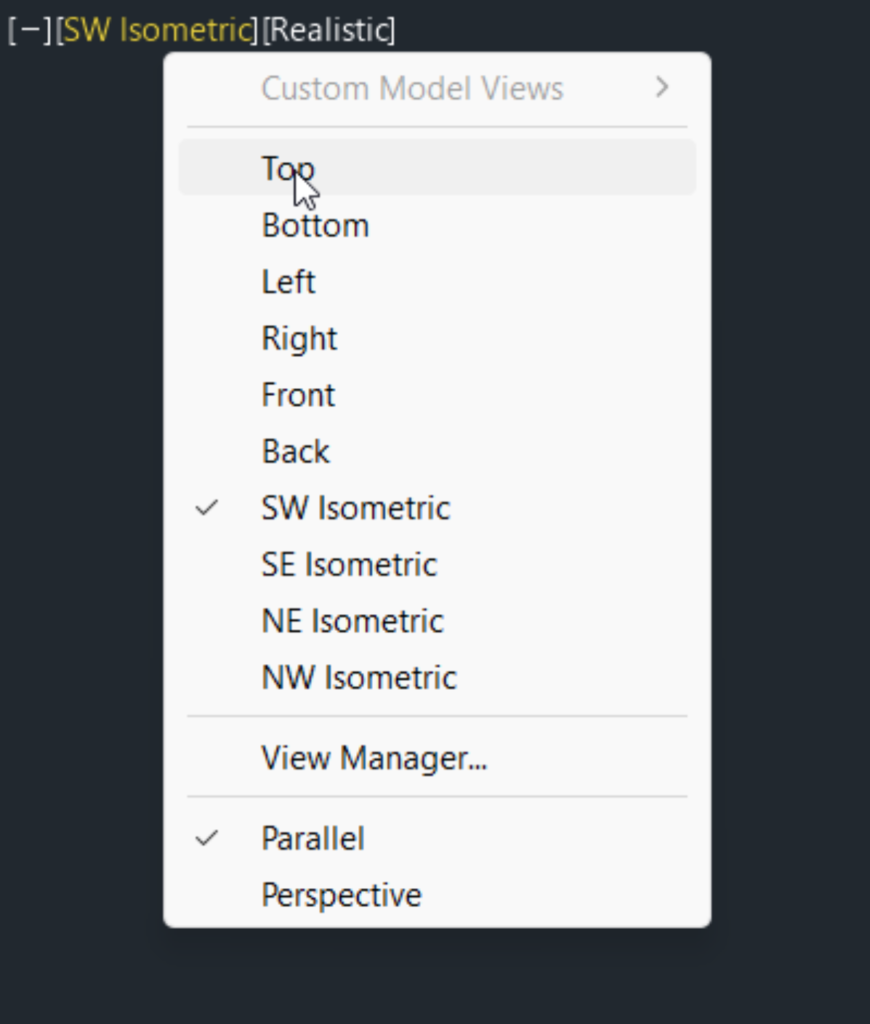Switch to SE Isometric view
This screenshot has height=1024, width=870.
click(x=349, y=565)
